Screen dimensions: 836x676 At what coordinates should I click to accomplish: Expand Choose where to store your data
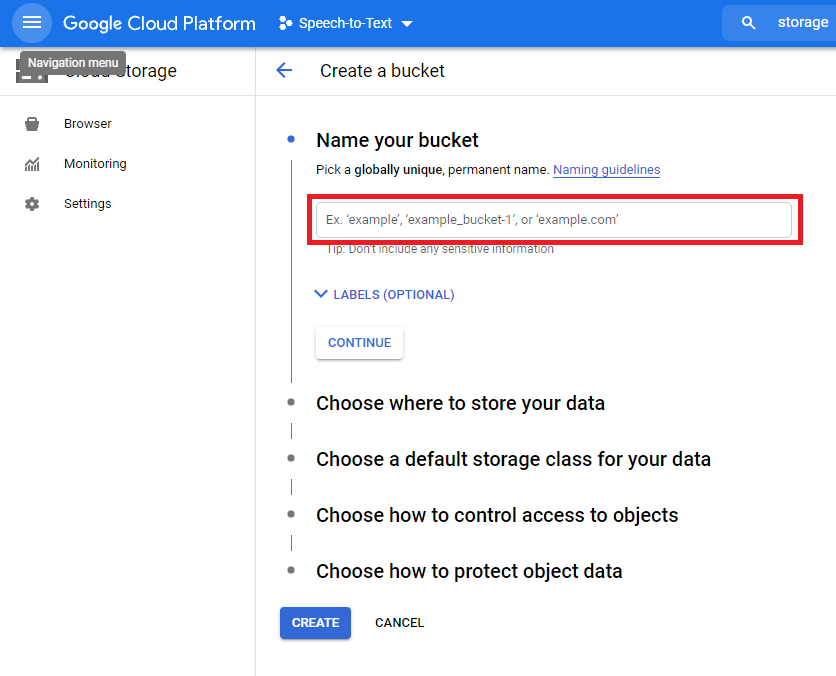(x=460, y=404)
